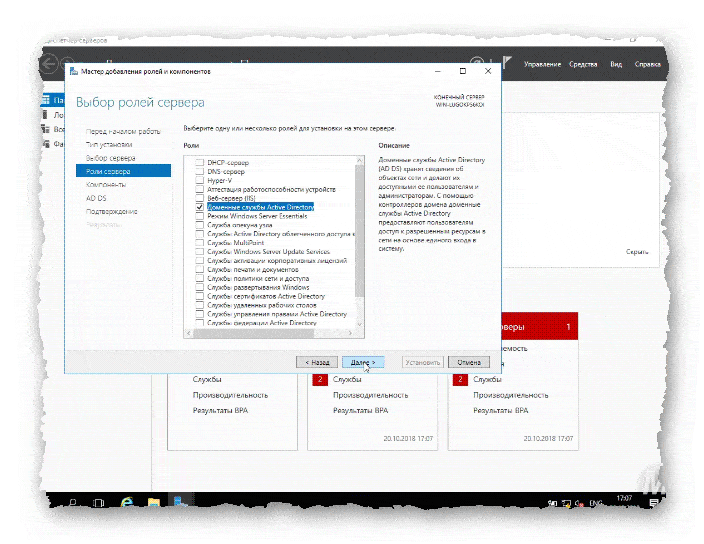The width and height of the screenshot is (704, 544).
Task: Open Службы in the first dashboard tile
Action: (x=207, y=379)
